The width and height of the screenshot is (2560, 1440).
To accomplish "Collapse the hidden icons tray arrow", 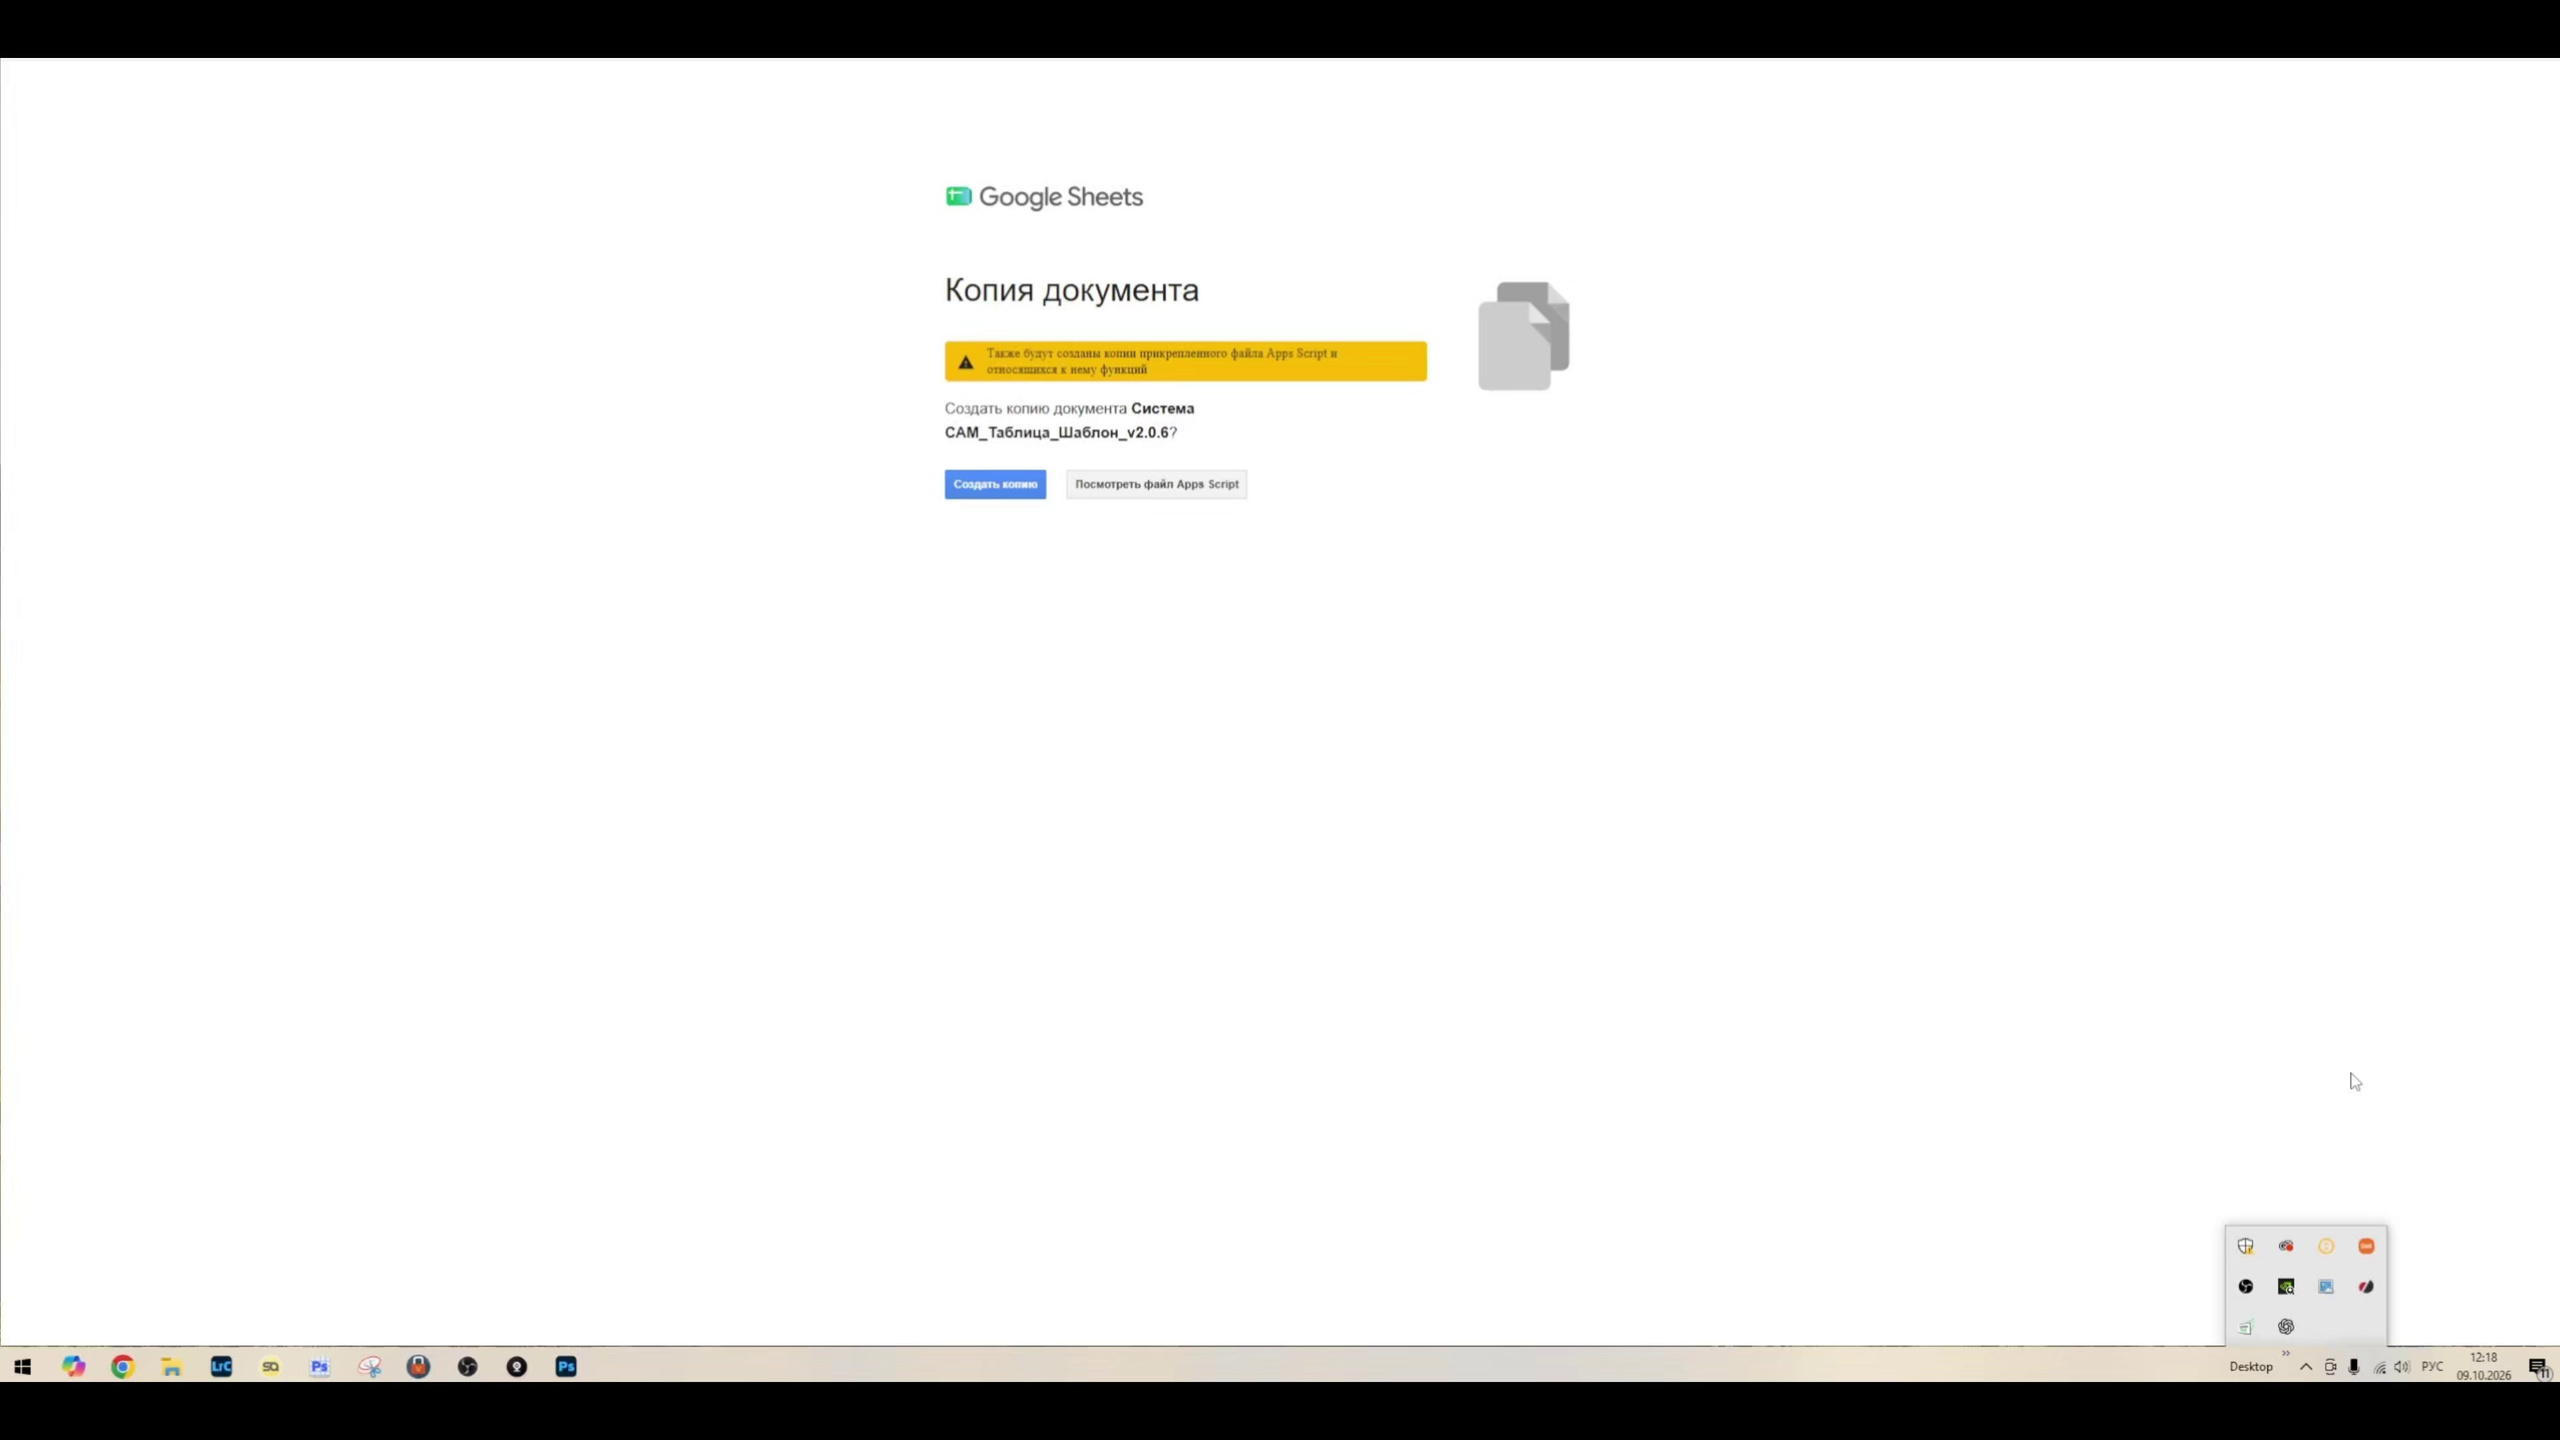I will [x=2306, y=1367].
